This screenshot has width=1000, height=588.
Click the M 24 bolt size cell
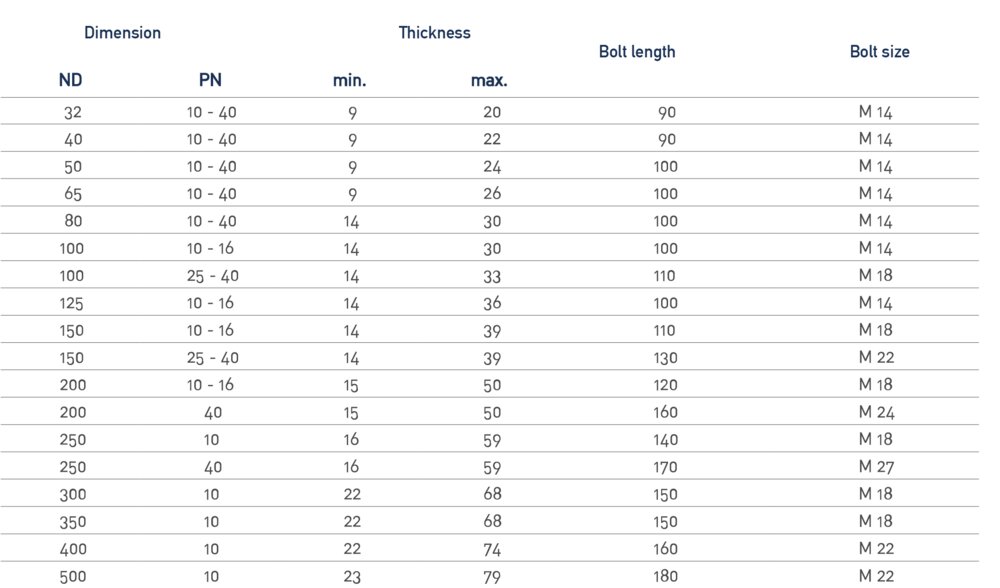[875, 412]
